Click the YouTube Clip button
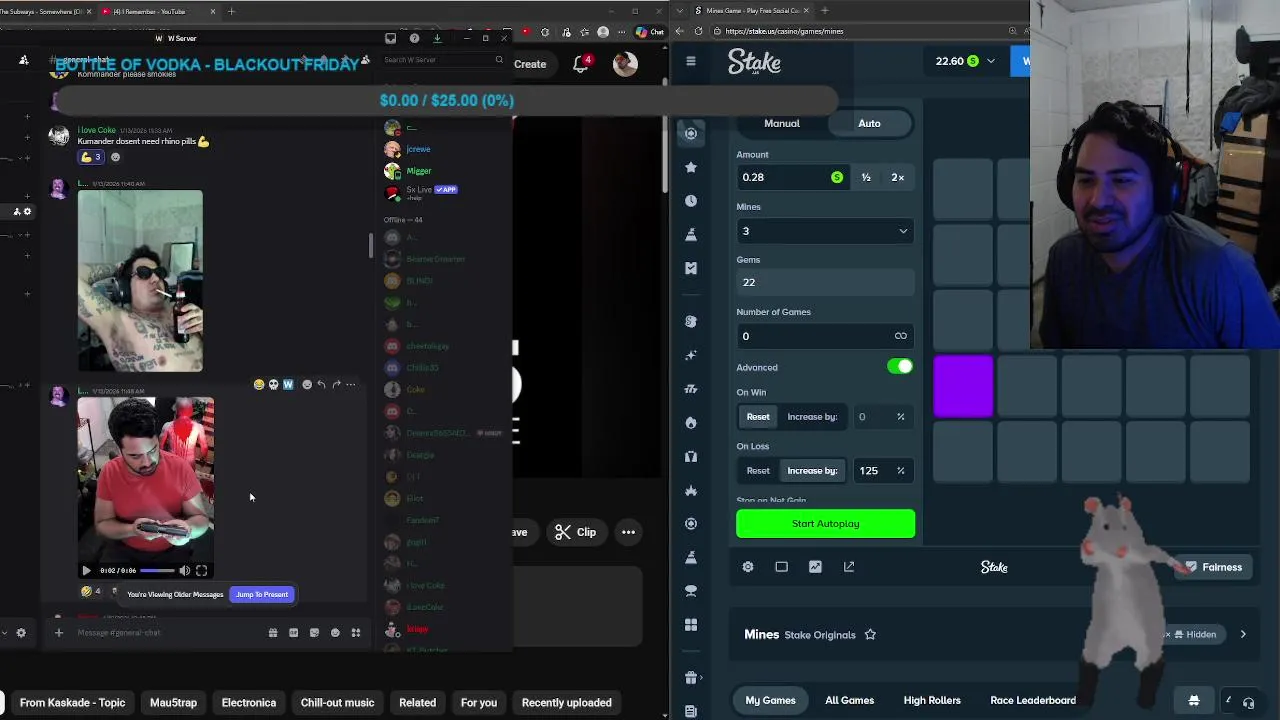Screen dimensions: 1280x720 coord(576,532)
